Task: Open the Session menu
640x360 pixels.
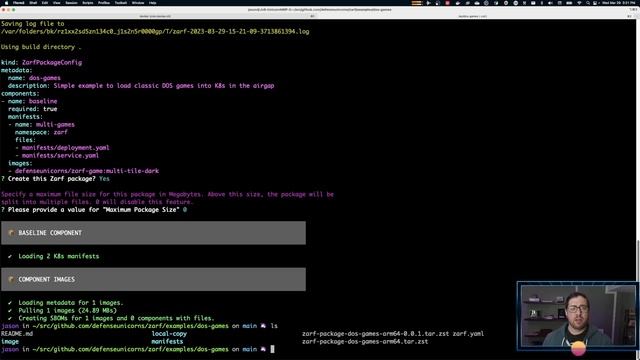Action: 71,3
